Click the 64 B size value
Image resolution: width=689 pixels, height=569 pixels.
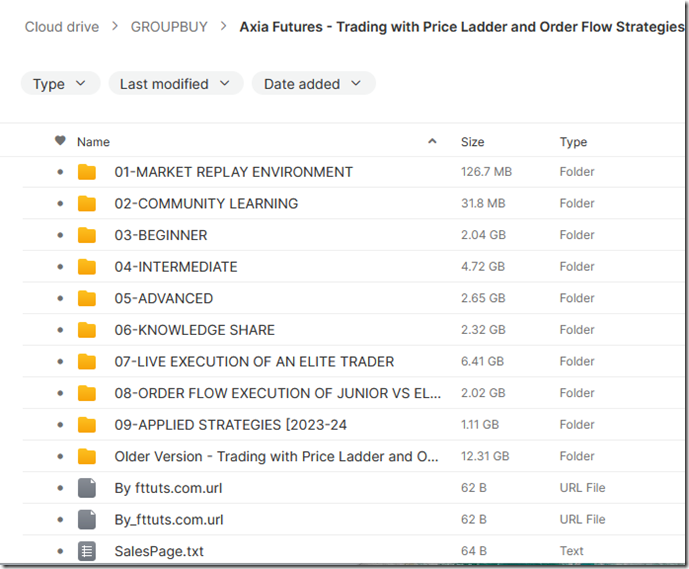pos(474,551)
